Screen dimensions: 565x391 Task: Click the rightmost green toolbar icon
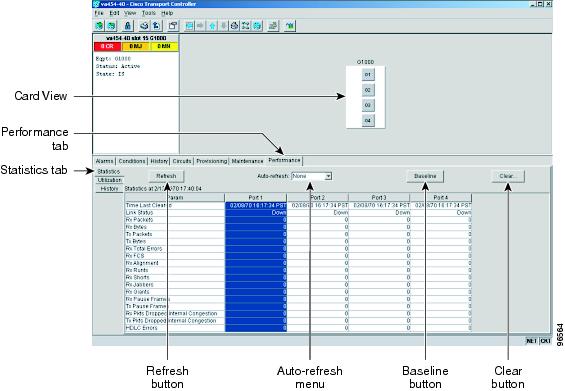coord(290,26)
